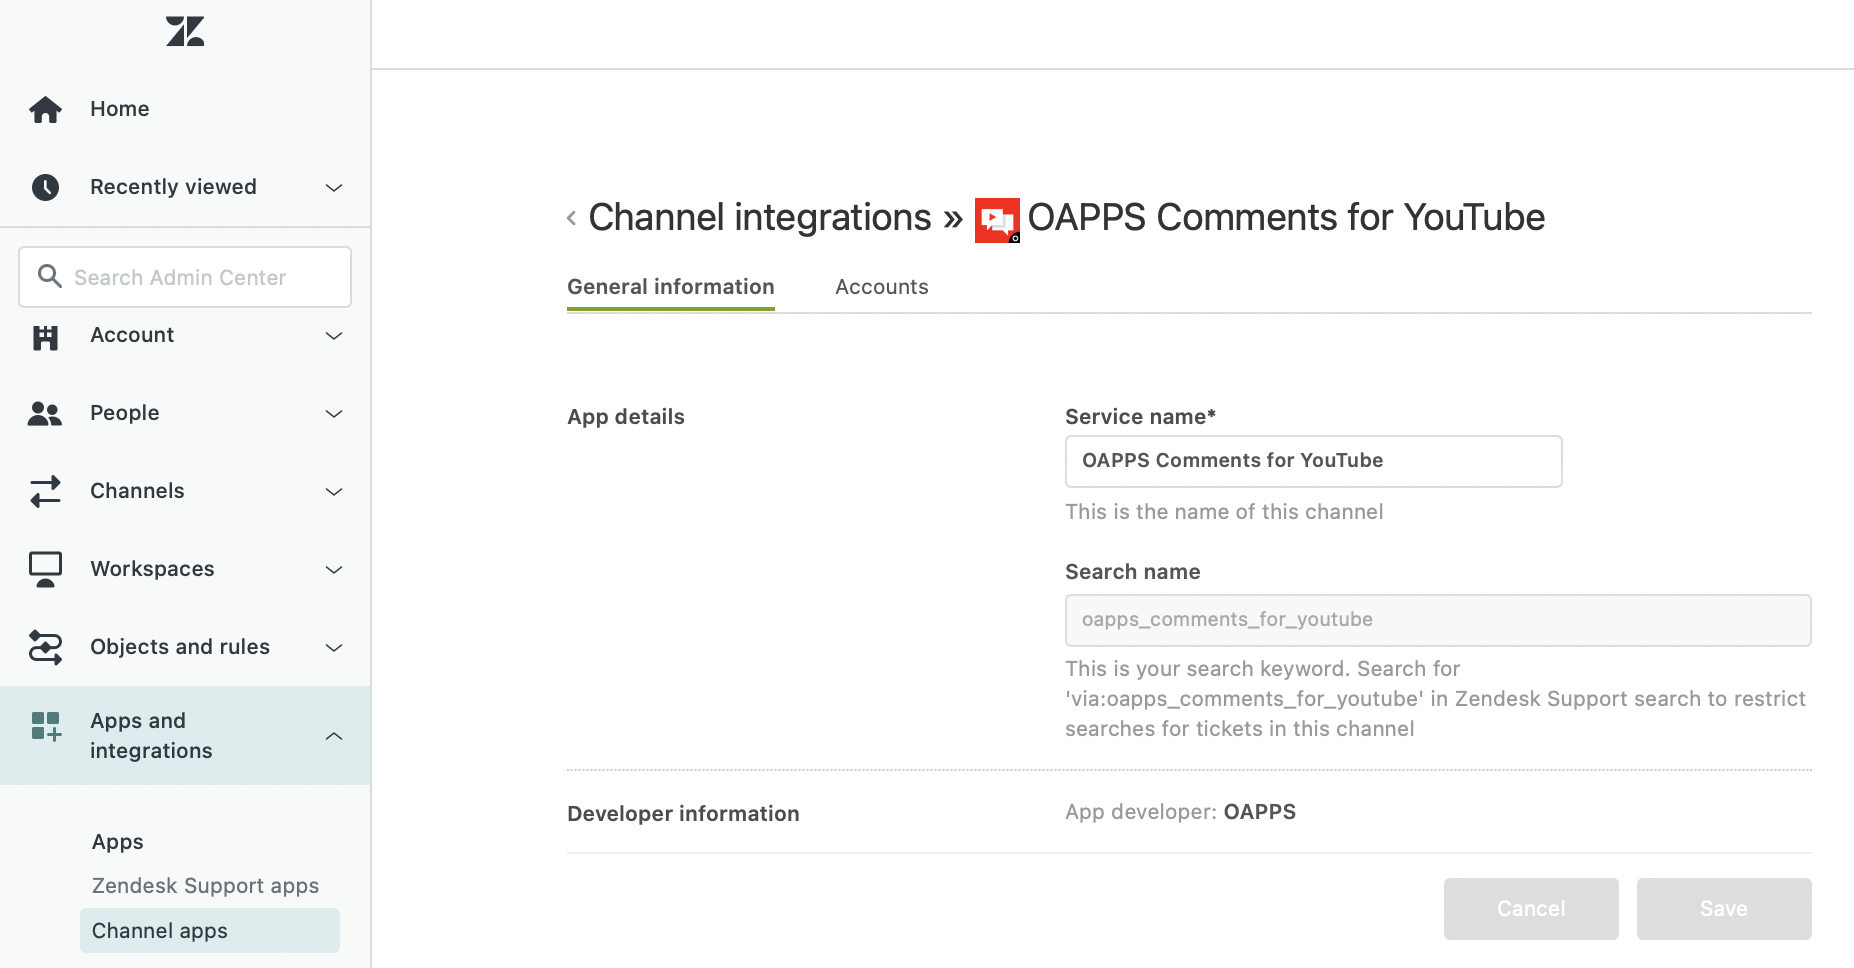Click the Zendesk logo at top

[185, 31]
